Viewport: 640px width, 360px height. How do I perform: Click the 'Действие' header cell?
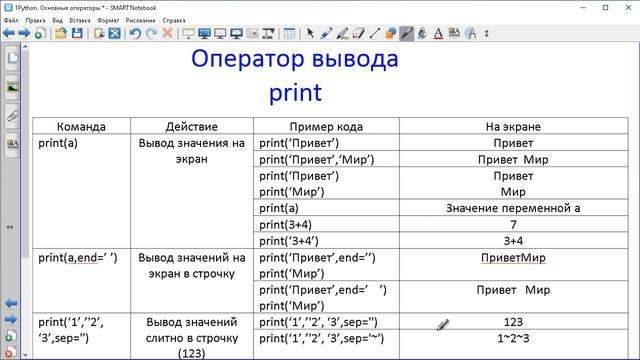[192, 126]
